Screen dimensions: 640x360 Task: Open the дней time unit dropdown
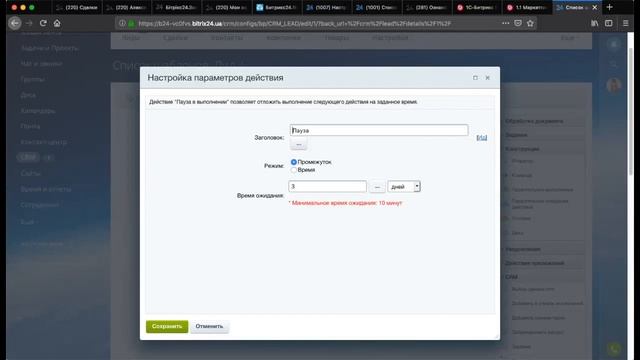(x=404, y=187)
